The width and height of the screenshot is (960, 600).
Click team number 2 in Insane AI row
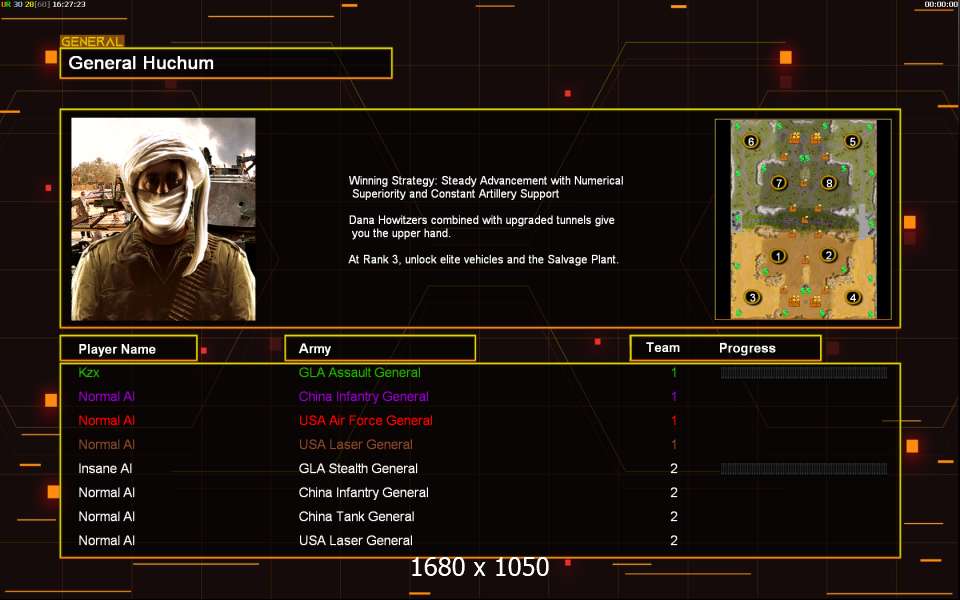674,469
